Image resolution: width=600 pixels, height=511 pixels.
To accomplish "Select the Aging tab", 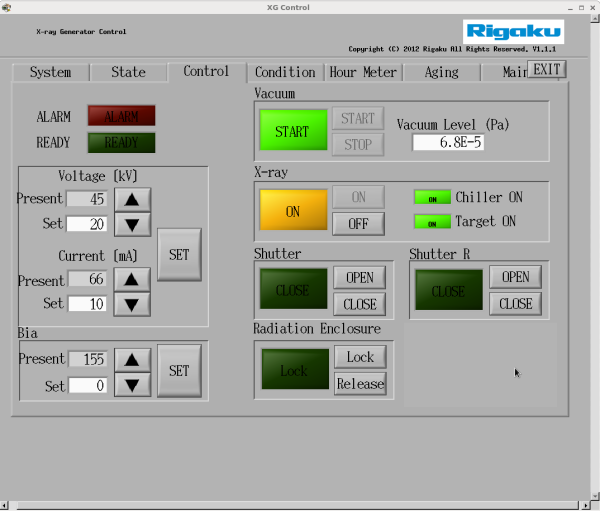I will pyautogui.click(x=441, y=72).
